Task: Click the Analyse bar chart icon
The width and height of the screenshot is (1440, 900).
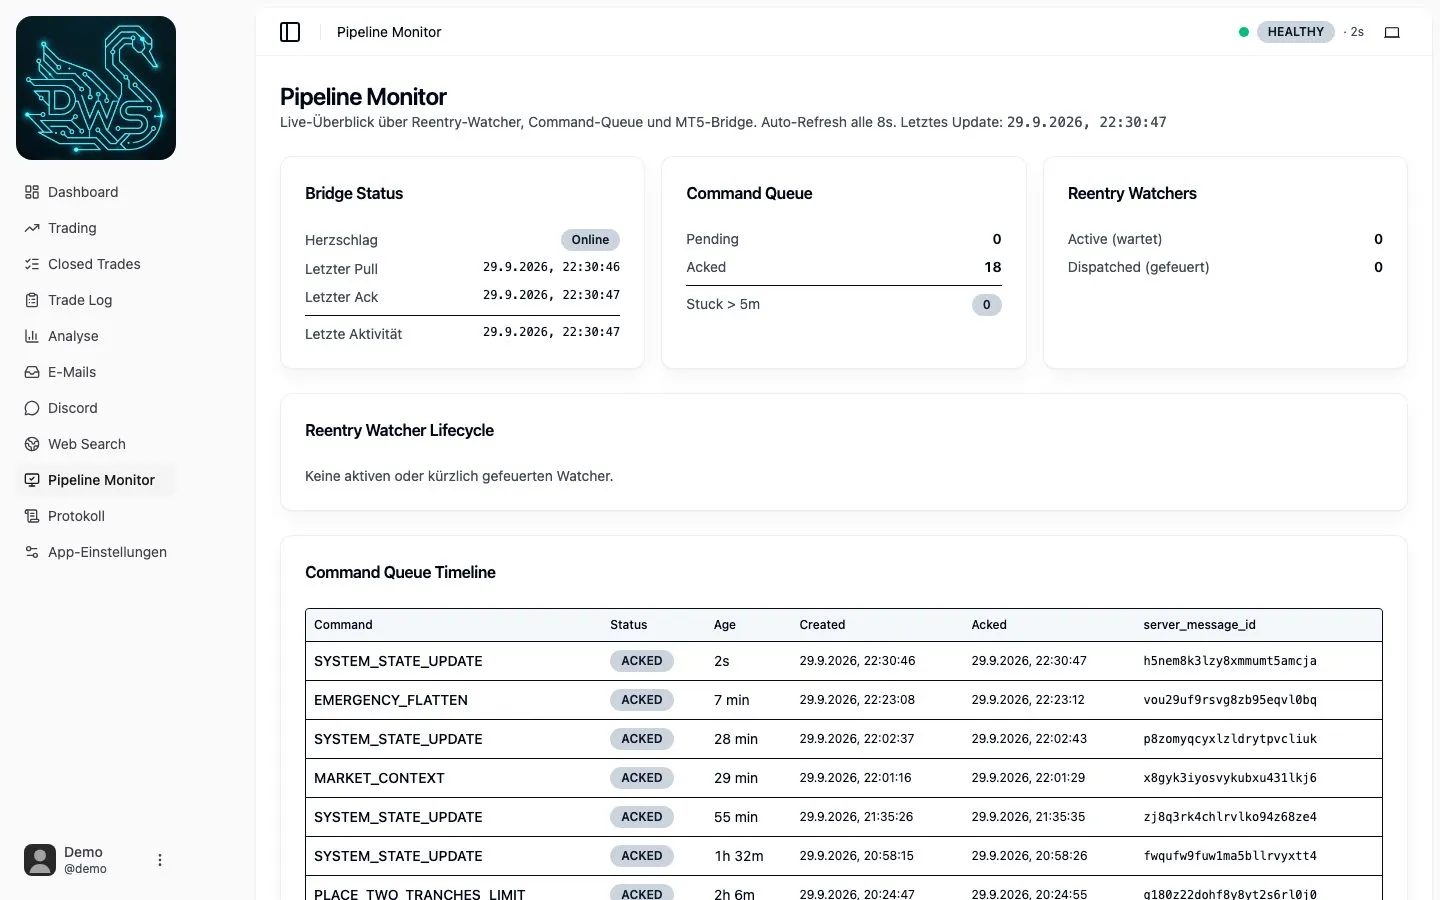Action: tap(32, 336)
